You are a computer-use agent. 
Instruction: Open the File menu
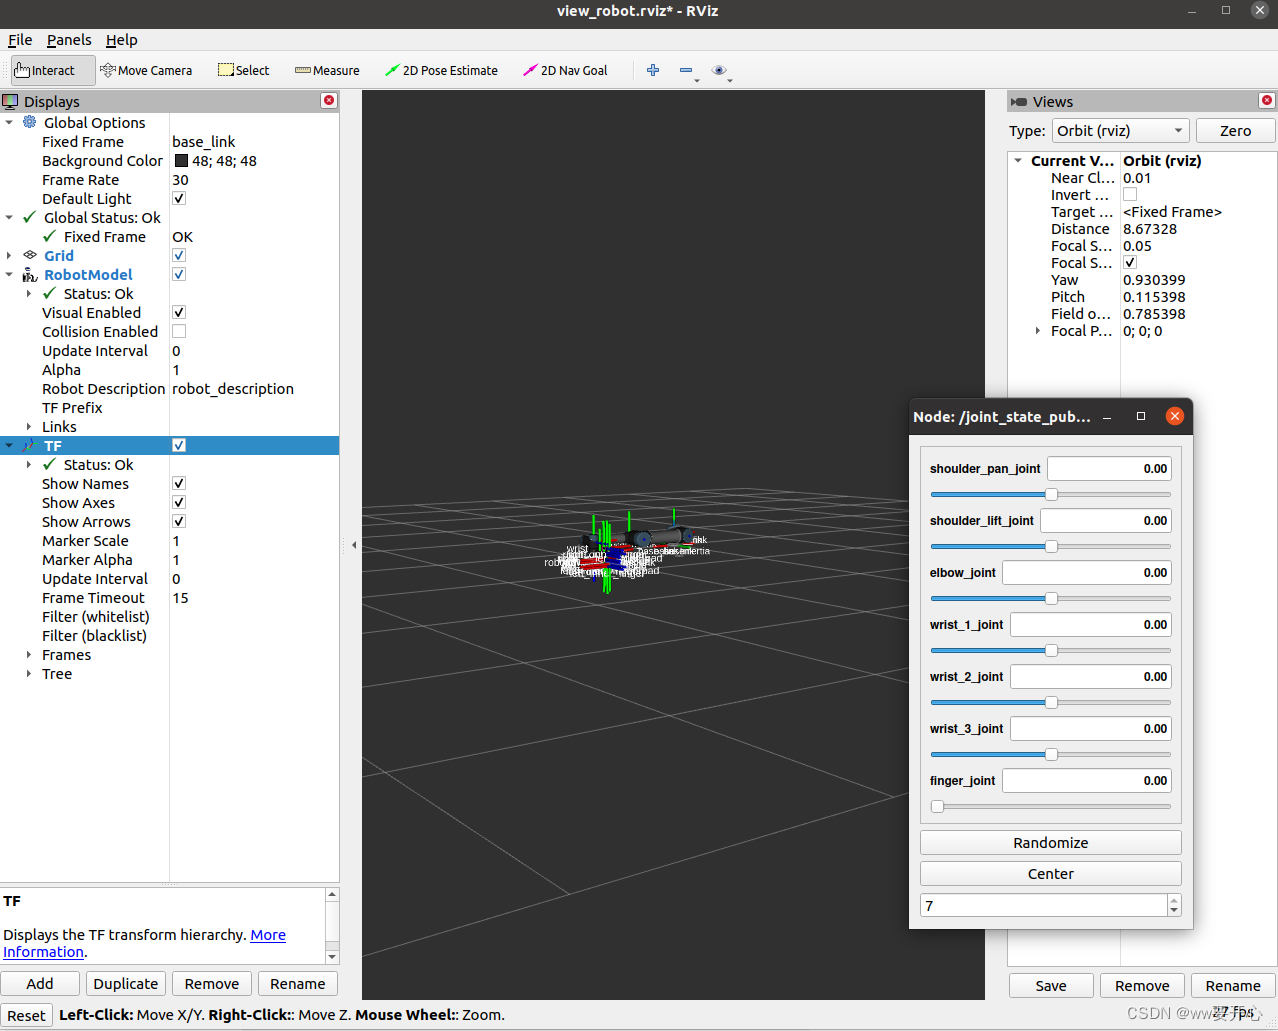20,40
